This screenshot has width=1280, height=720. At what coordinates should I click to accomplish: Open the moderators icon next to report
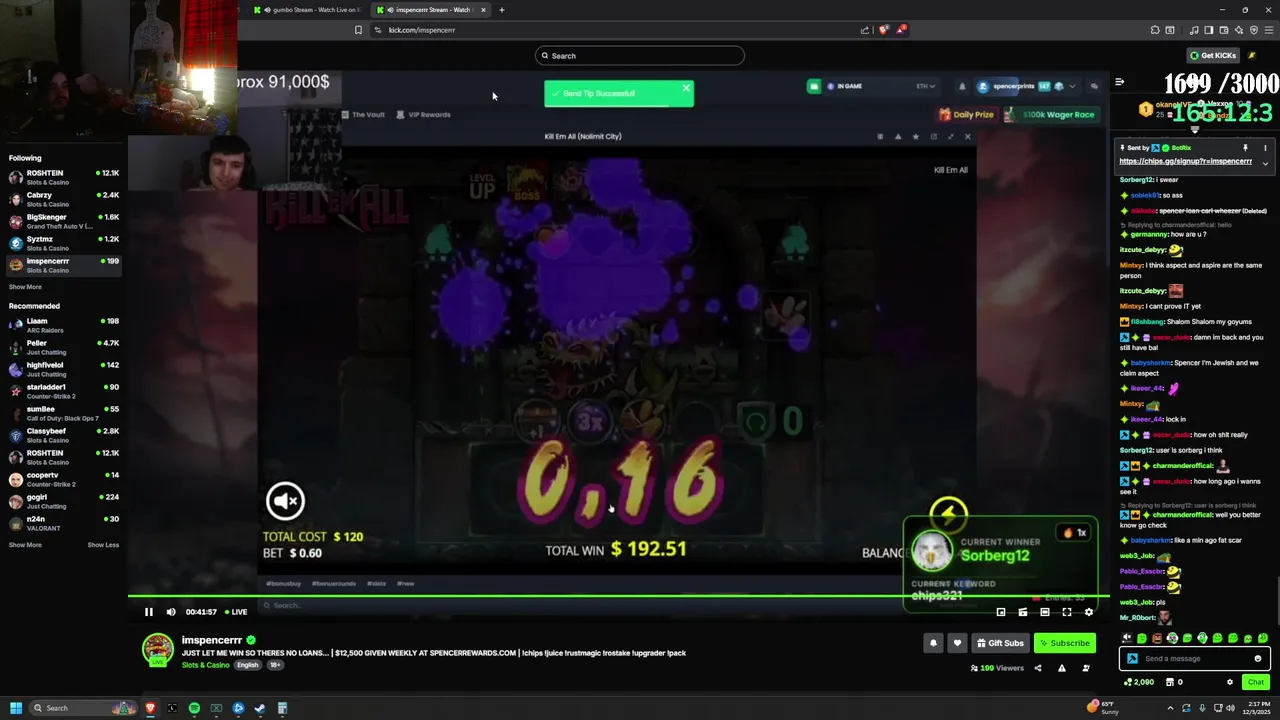[1086, 668]
